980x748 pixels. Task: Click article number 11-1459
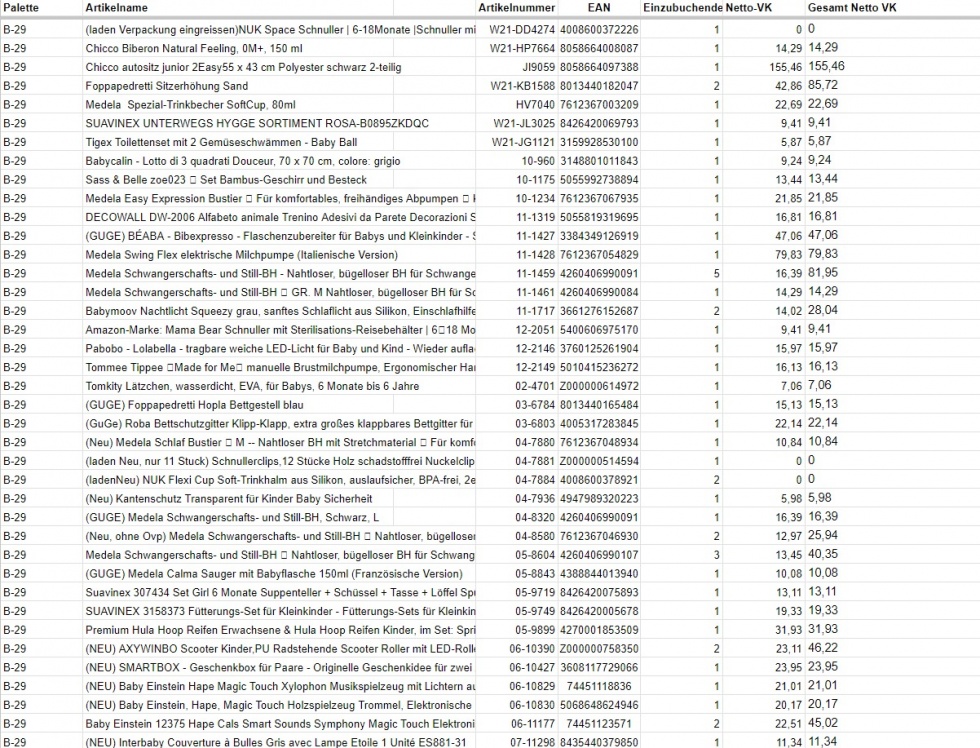pos(536,273)
